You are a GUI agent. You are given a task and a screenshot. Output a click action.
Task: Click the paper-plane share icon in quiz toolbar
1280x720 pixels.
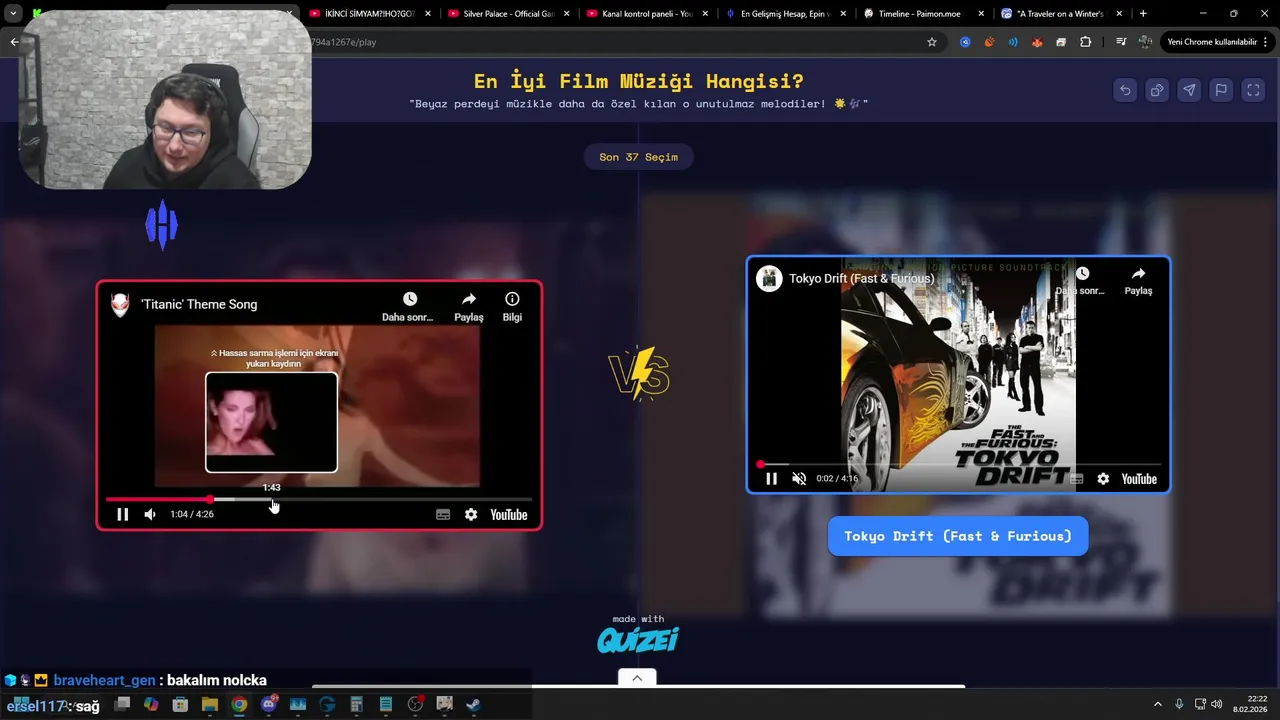click(1189, 90)
